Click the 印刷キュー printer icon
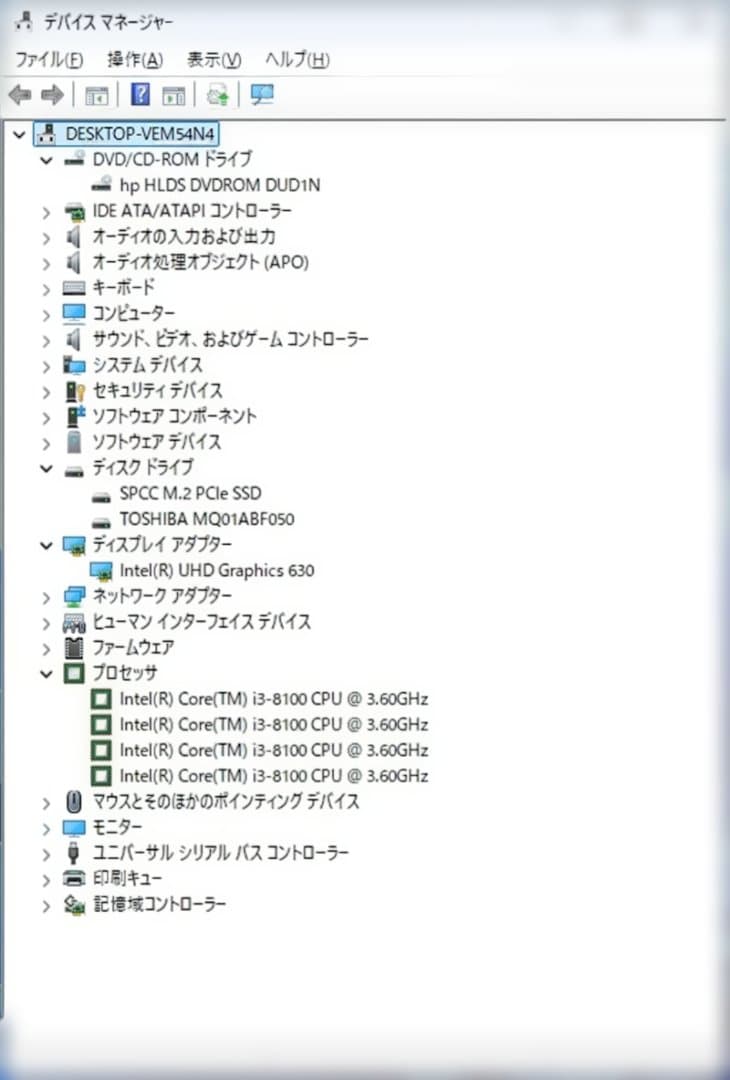The image size is (730, 1080). tap(74, 878)
